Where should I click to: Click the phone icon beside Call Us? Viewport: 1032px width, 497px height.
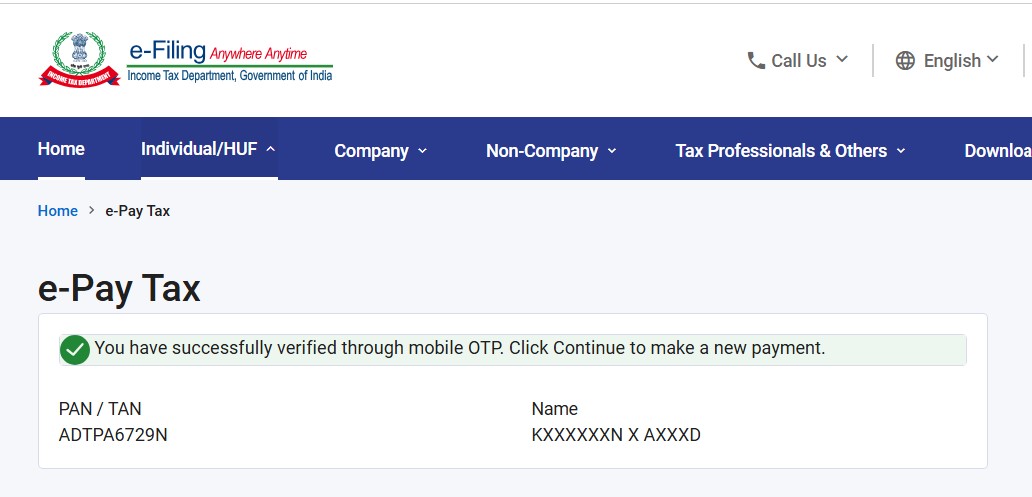pyautogui.click(x=756, y=61)
